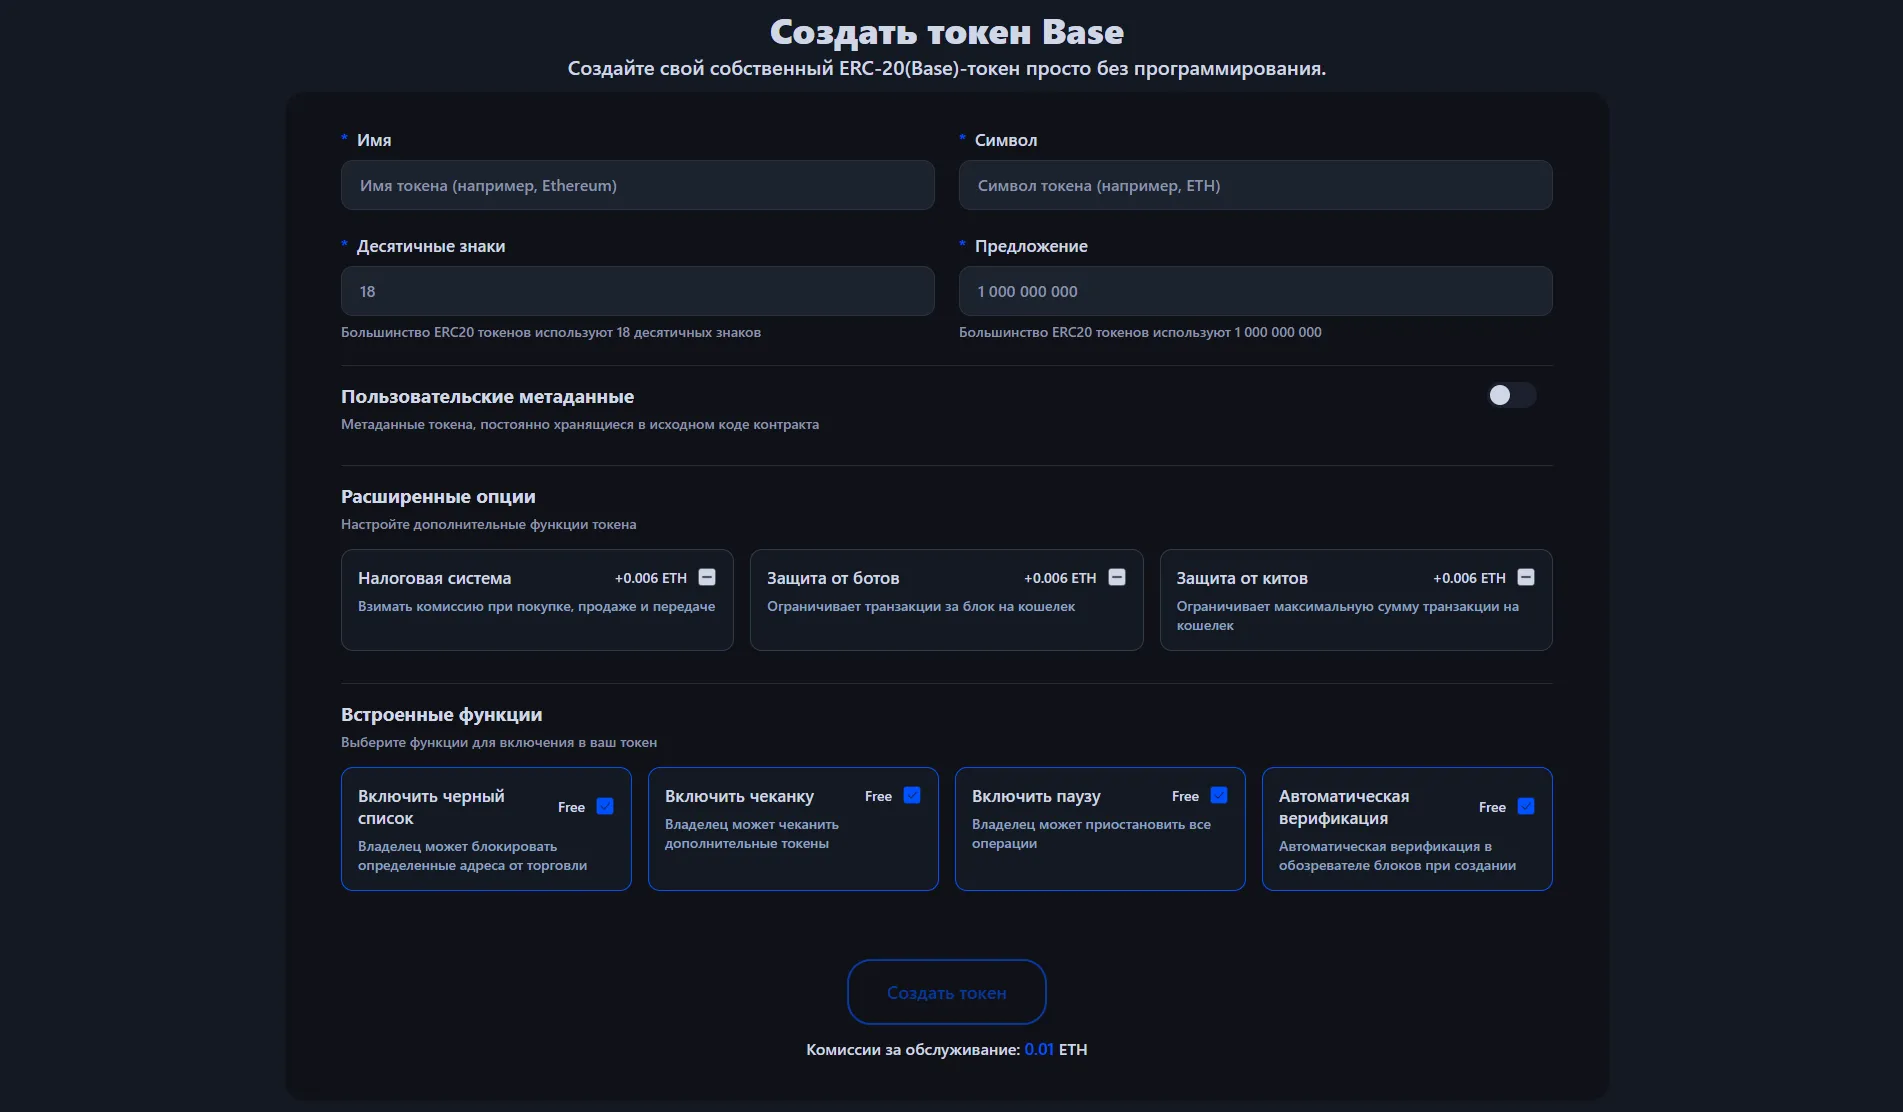Click the Защита от китов card description
This screenshot has height=1112, width=1903.
tap(1346, 615)
